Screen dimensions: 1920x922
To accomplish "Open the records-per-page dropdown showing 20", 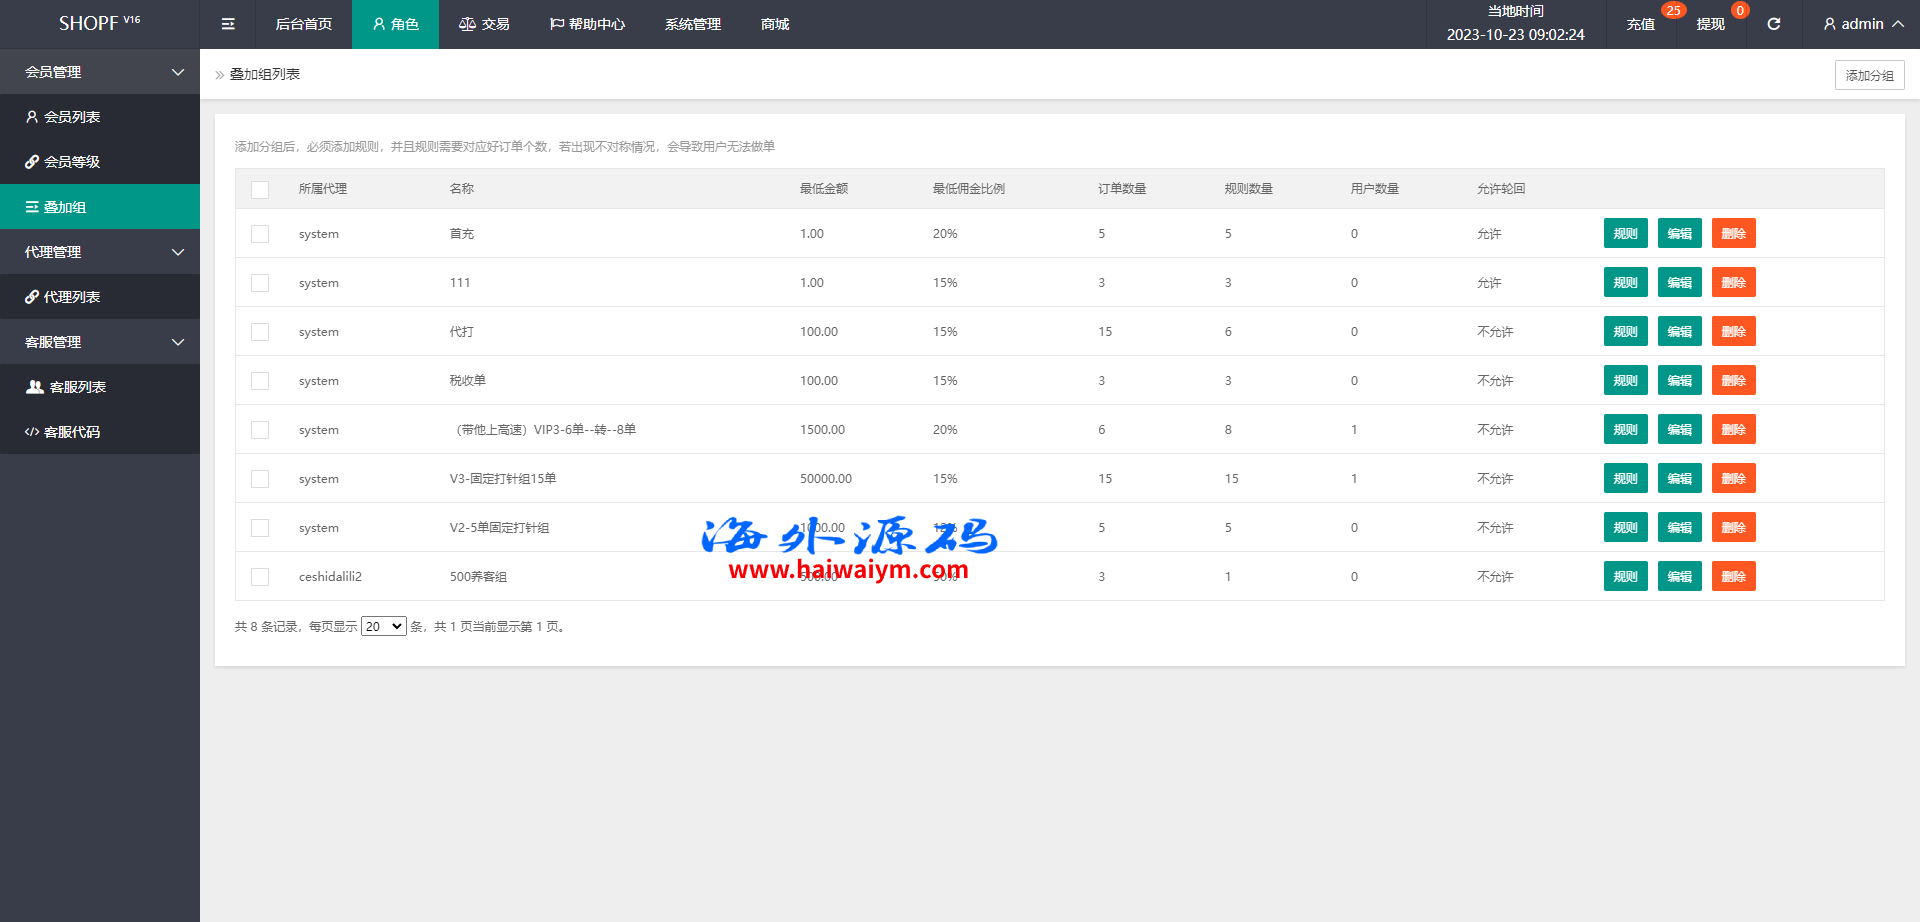I will point(383,627).
